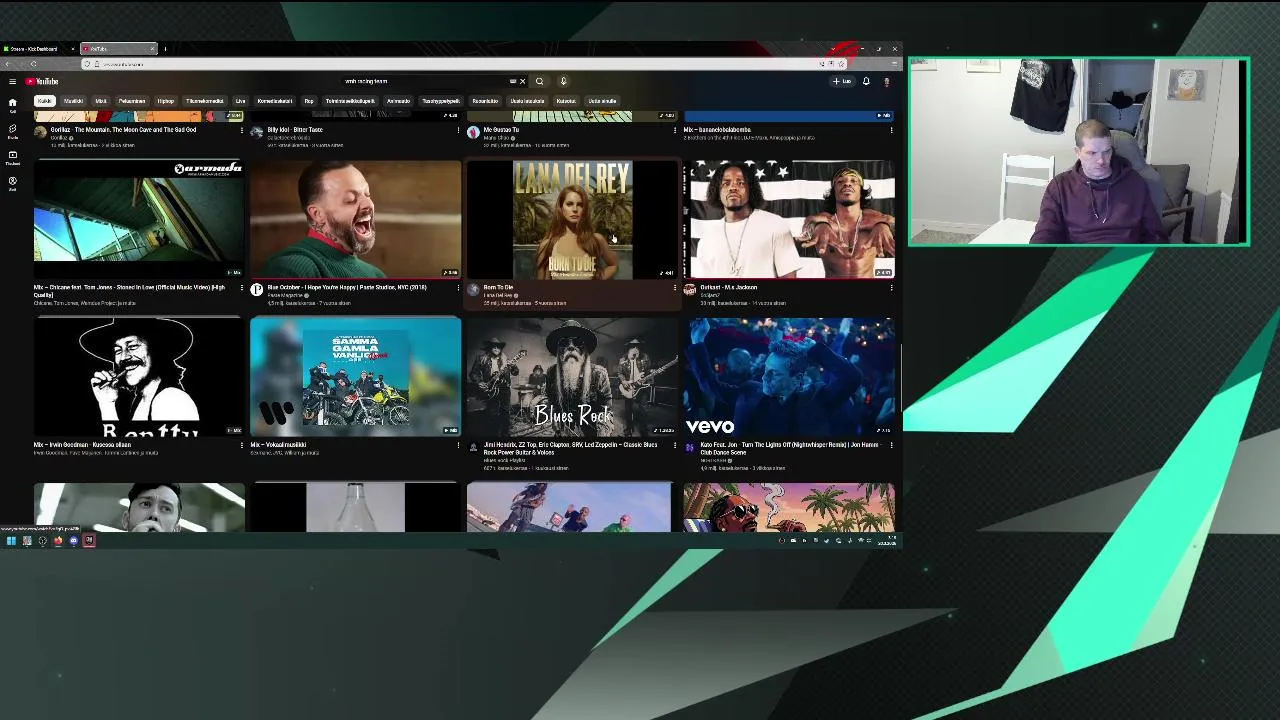The height and width of the screenshot is (720, 1280).
Task: Open the notifications bell
Action: (866, 82)
